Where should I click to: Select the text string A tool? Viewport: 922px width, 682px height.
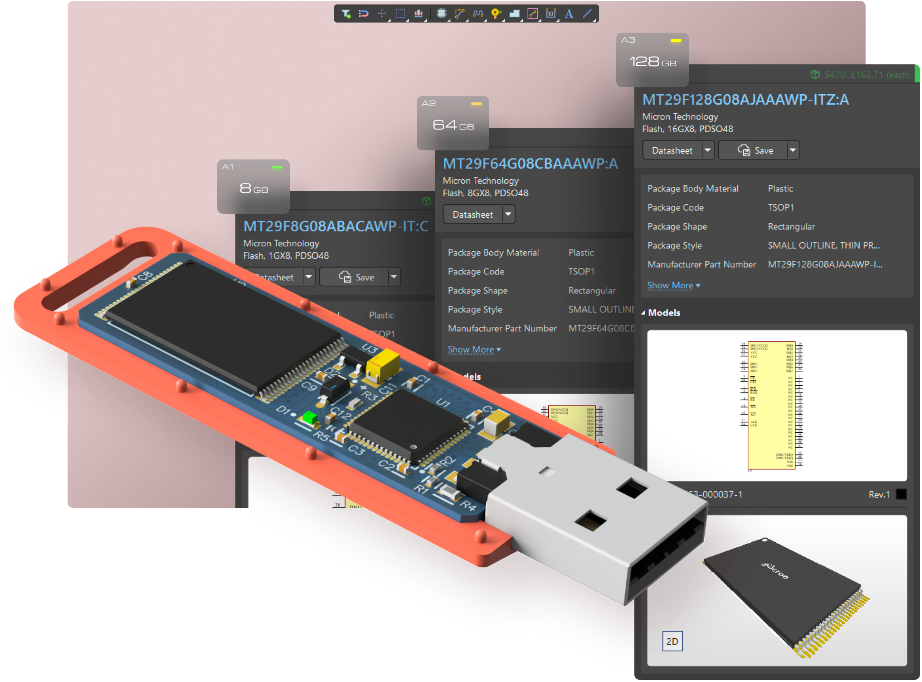569,14
